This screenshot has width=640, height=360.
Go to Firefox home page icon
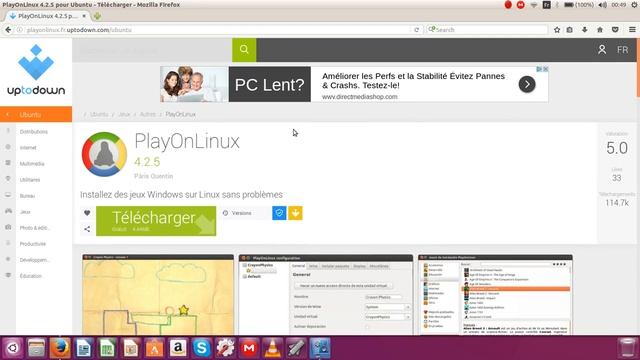click(600, 30)
